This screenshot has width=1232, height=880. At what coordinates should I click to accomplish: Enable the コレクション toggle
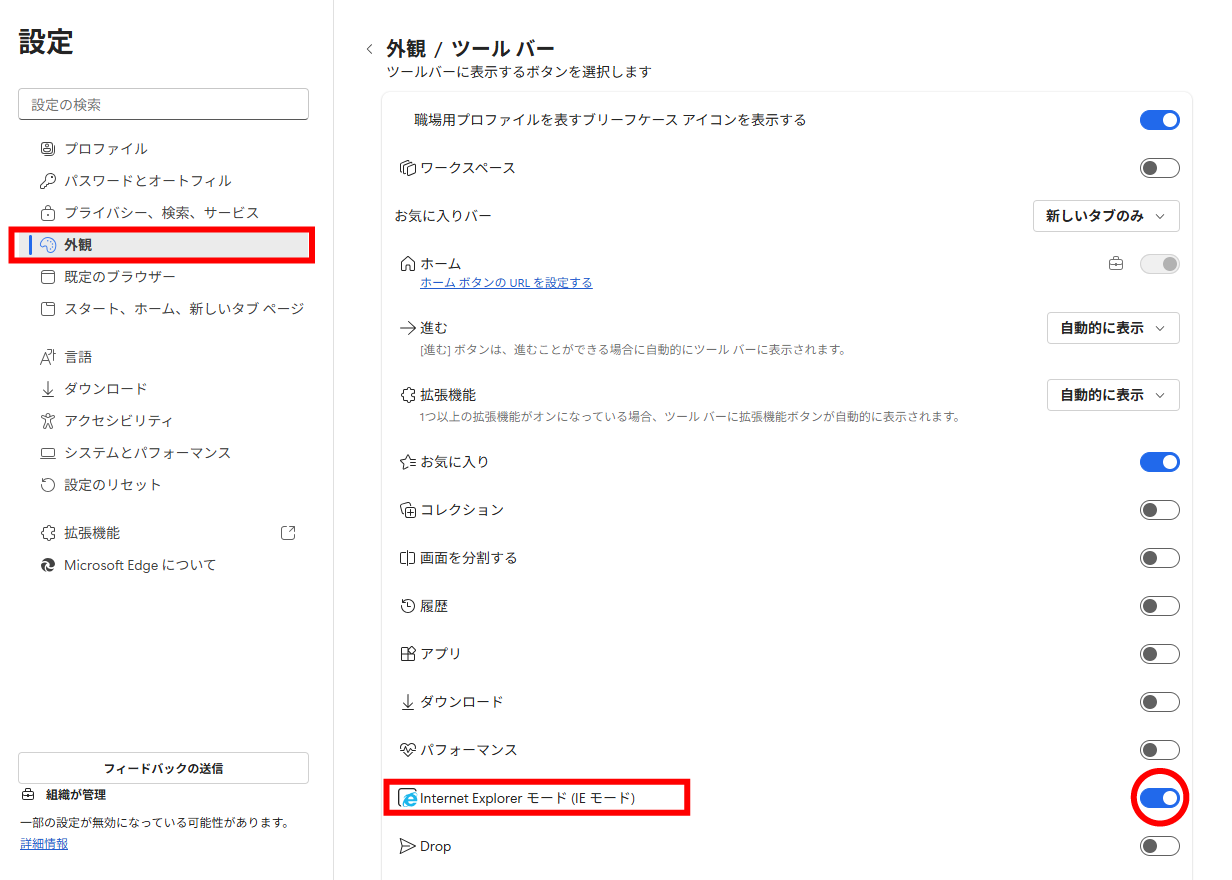click(x=1159, y=509)
